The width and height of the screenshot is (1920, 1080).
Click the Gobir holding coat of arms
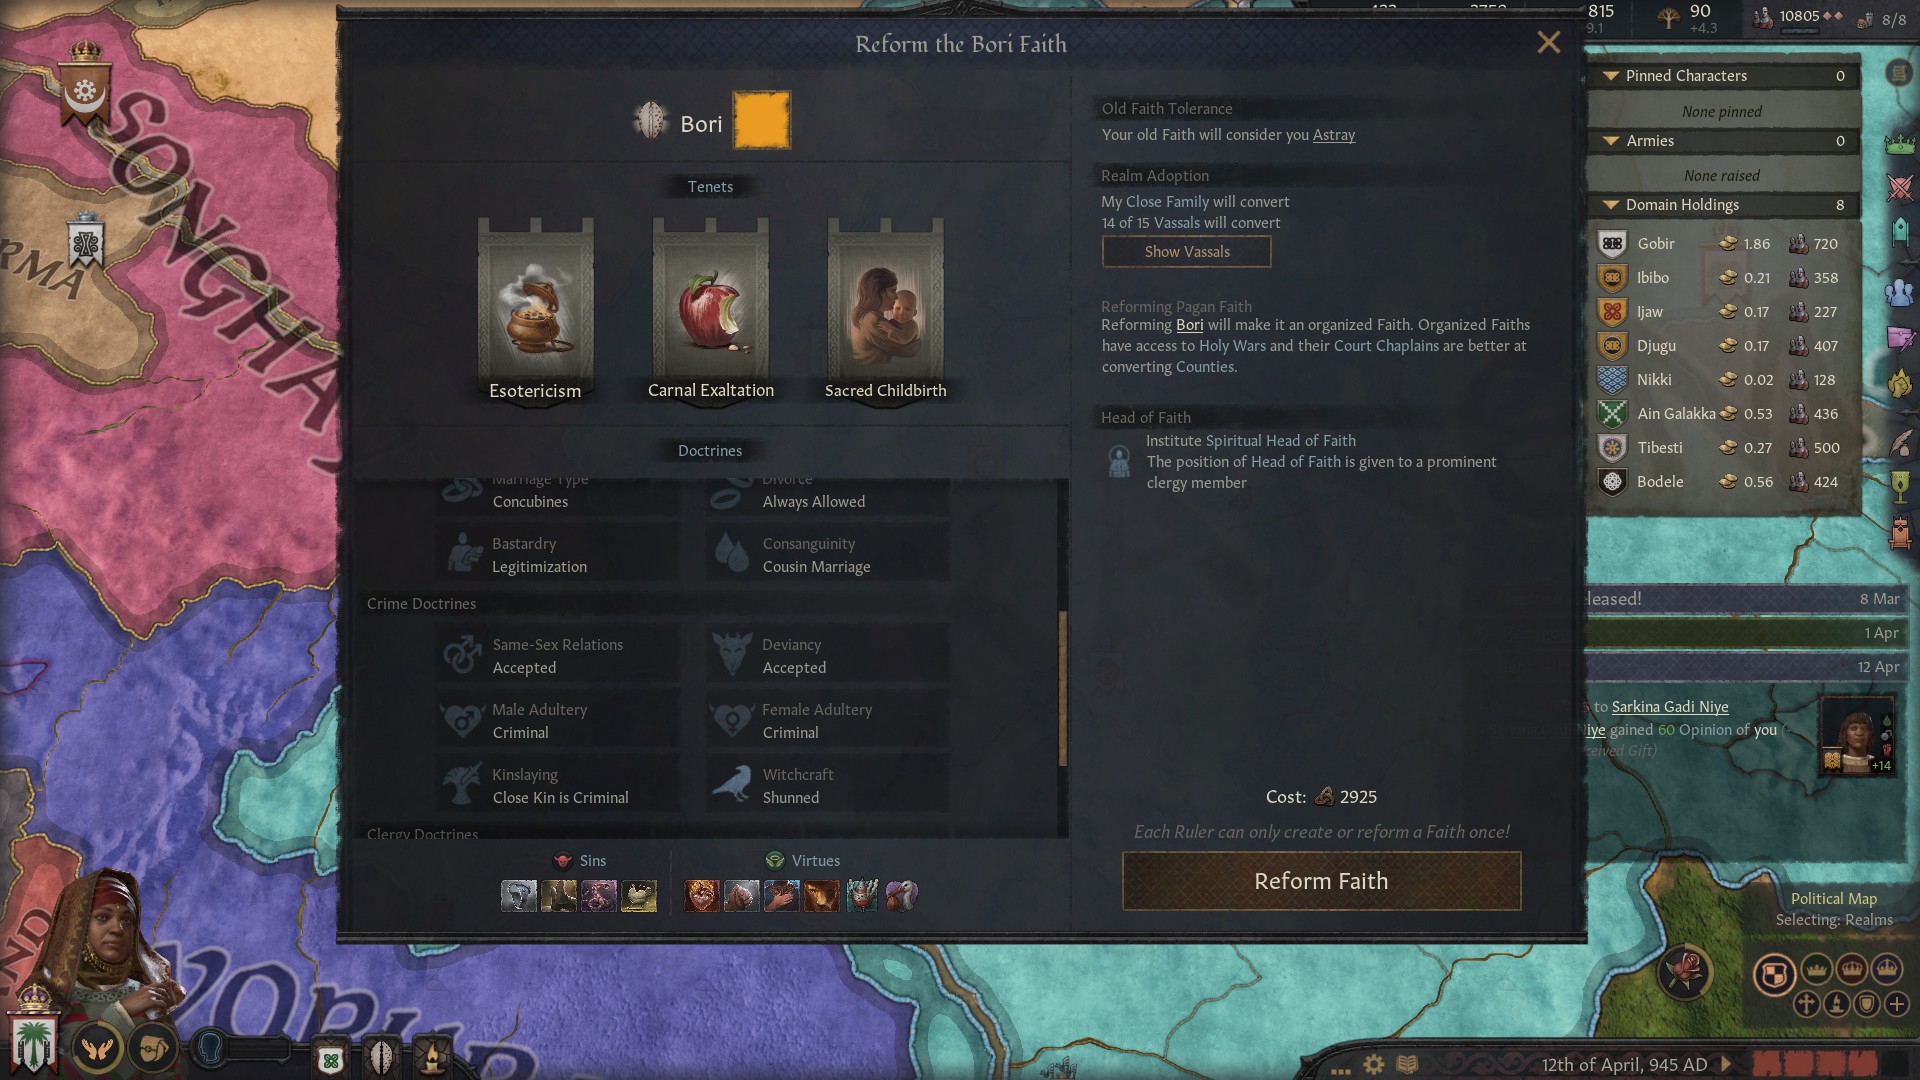1612,243
